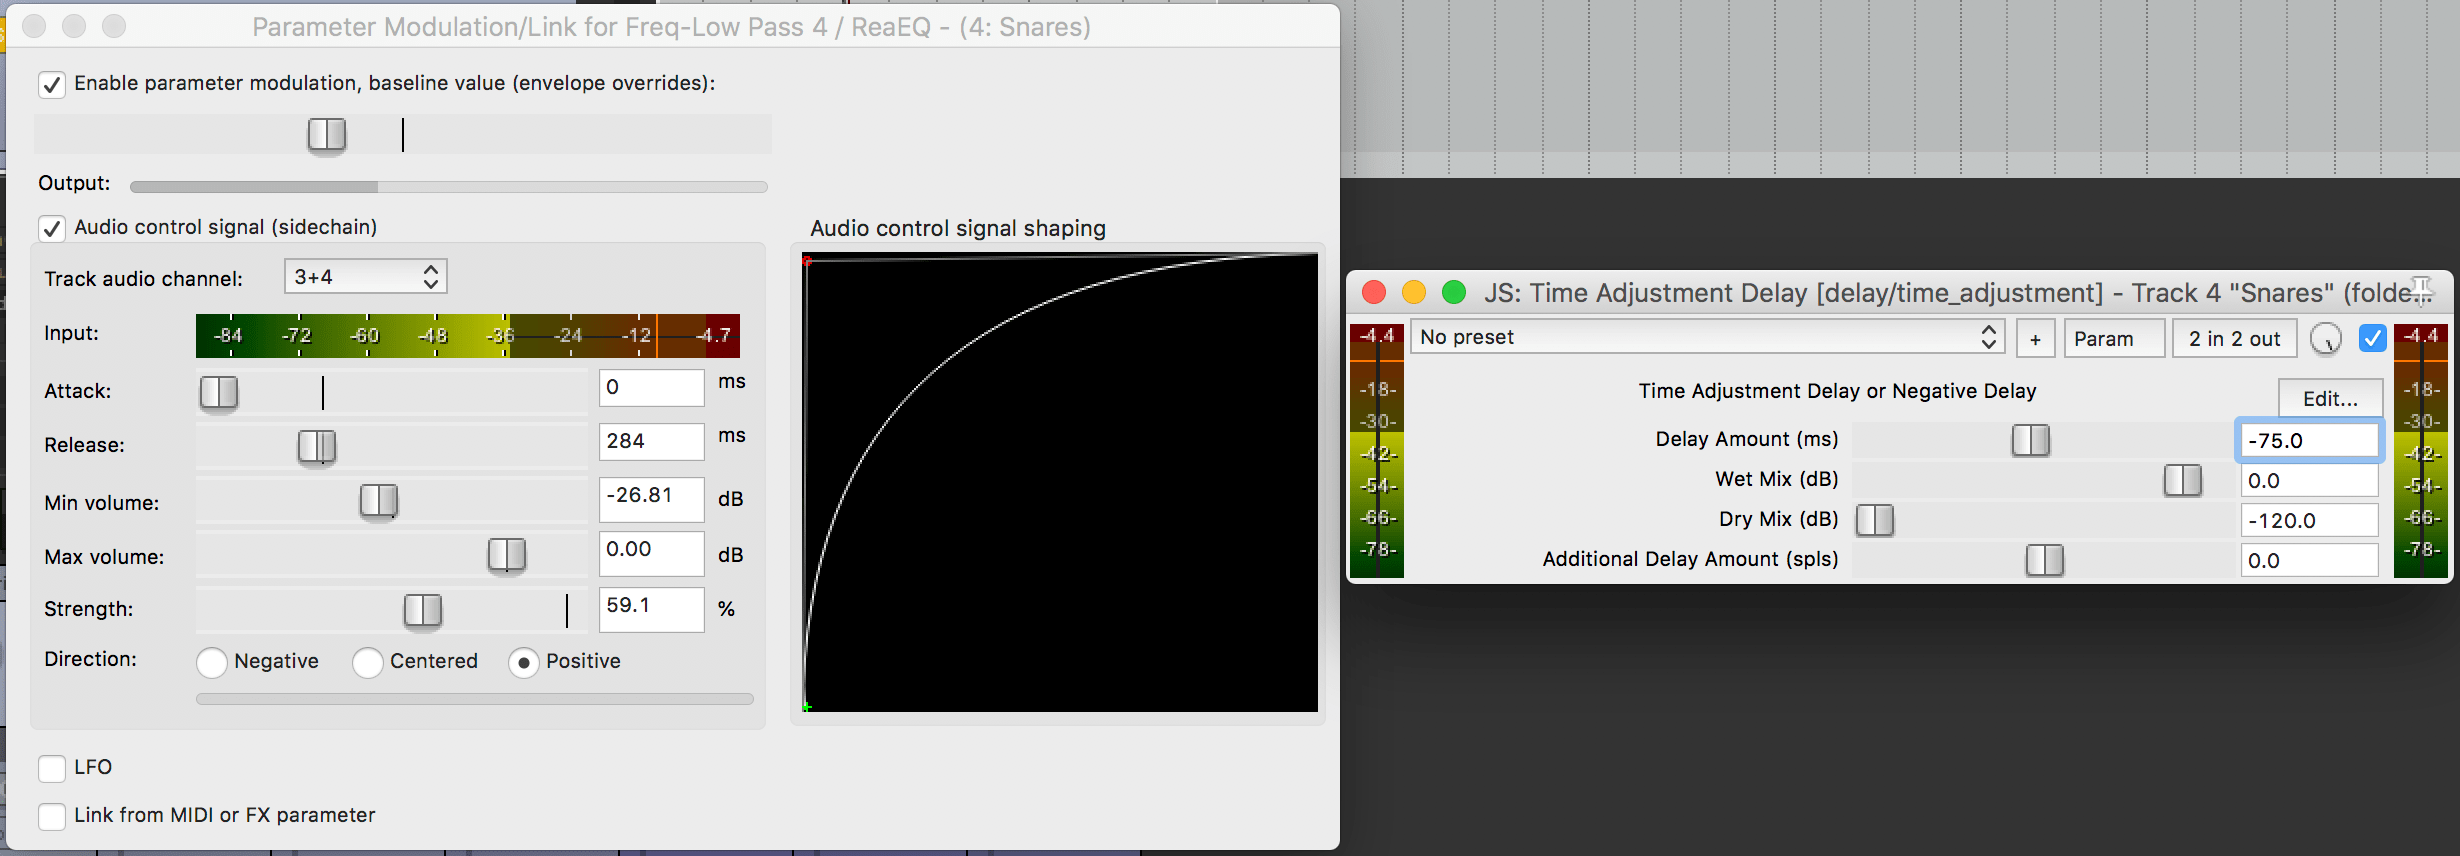Click the Output level bar
The image size is (2460, 856).
[449, 187]
